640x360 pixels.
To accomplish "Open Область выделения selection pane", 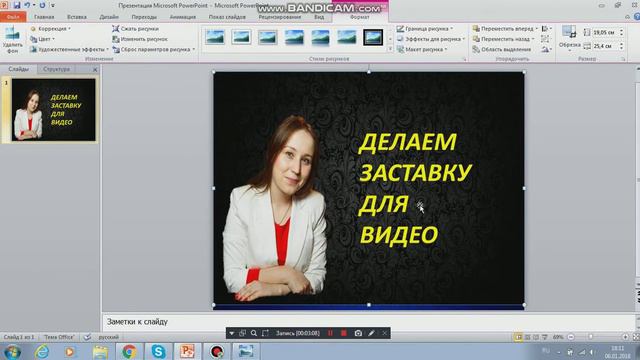I will pos(502,49).
